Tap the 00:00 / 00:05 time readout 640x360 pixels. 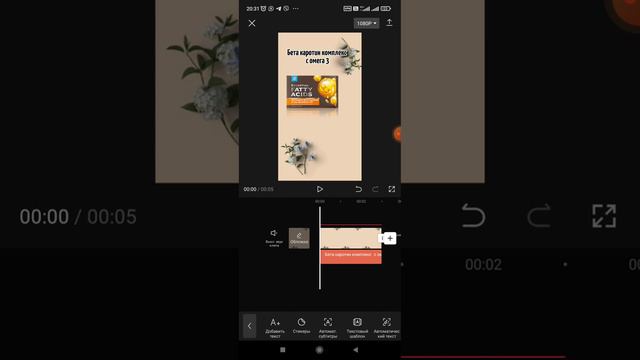pos(258,189)
